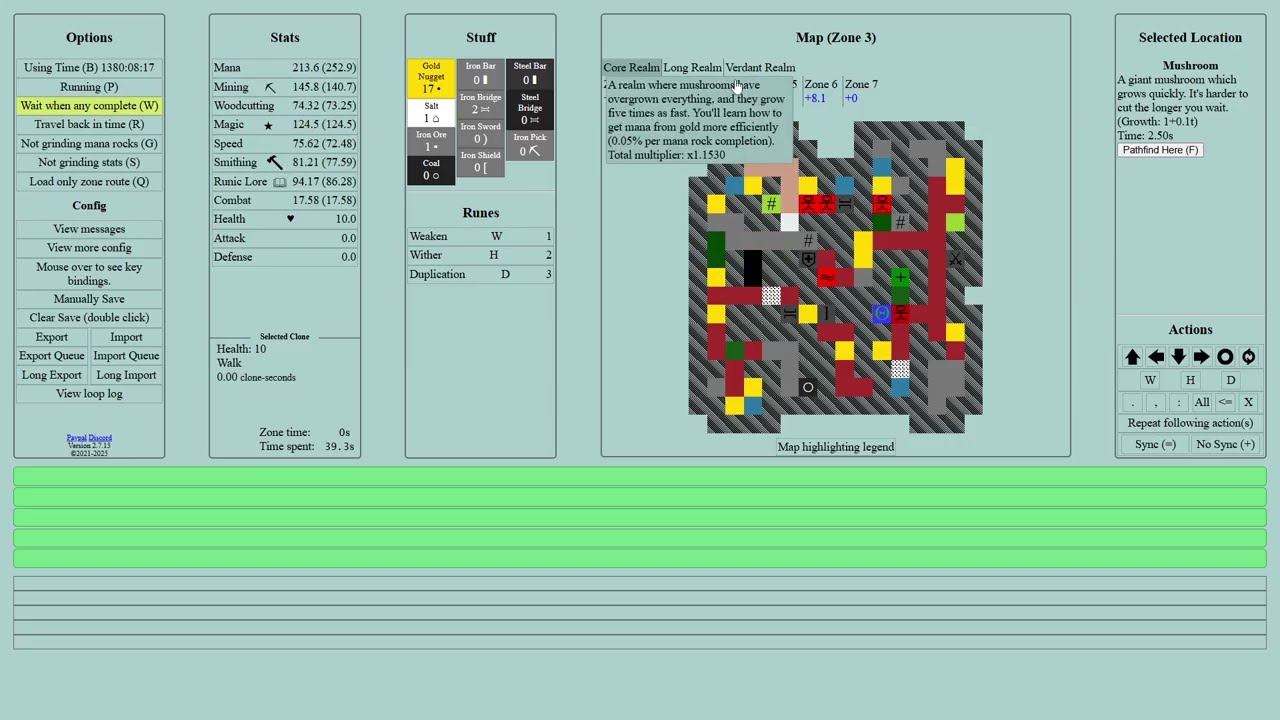Click Travel back in time (R)
This screenshot has width=1280, height=720.
pos(89,125)
